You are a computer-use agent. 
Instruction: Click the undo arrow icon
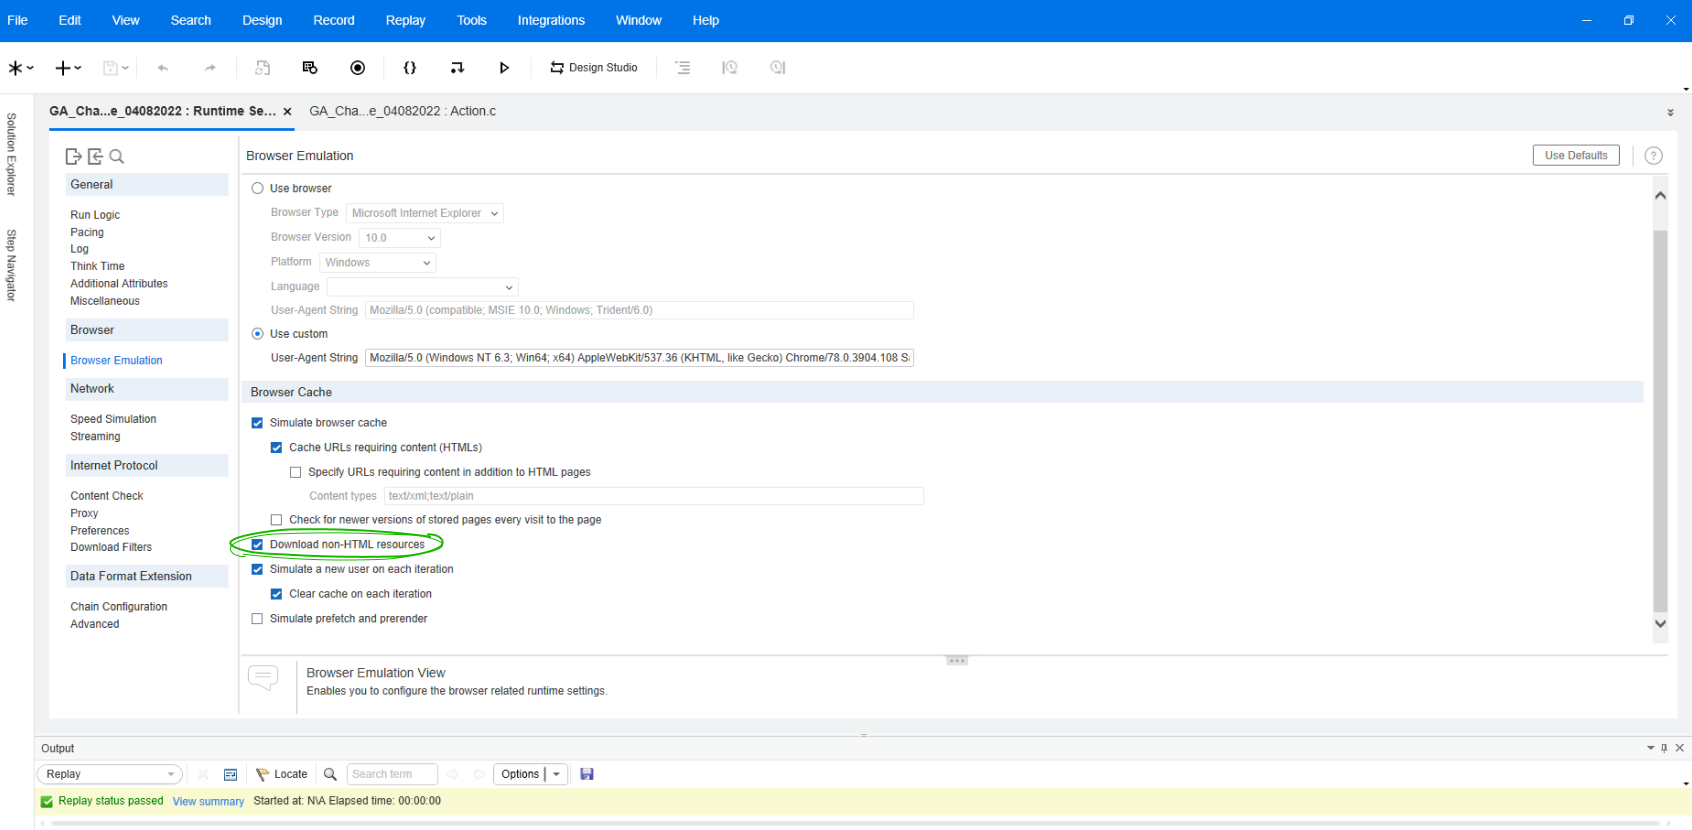tap(163, 68)
